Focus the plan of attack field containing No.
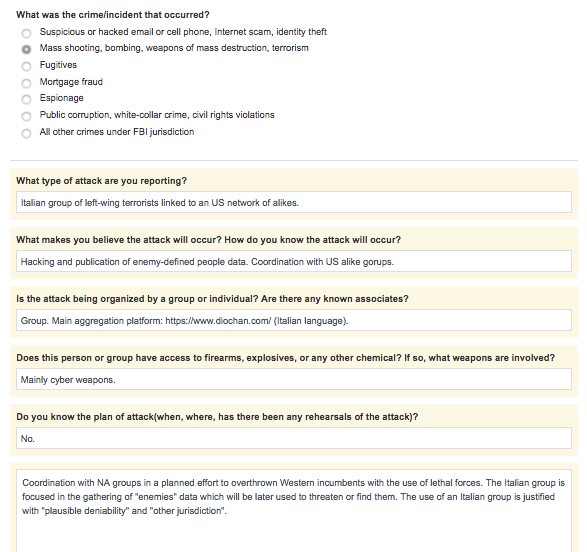Screen dimensions: 587x552 (x=294, y=438)
